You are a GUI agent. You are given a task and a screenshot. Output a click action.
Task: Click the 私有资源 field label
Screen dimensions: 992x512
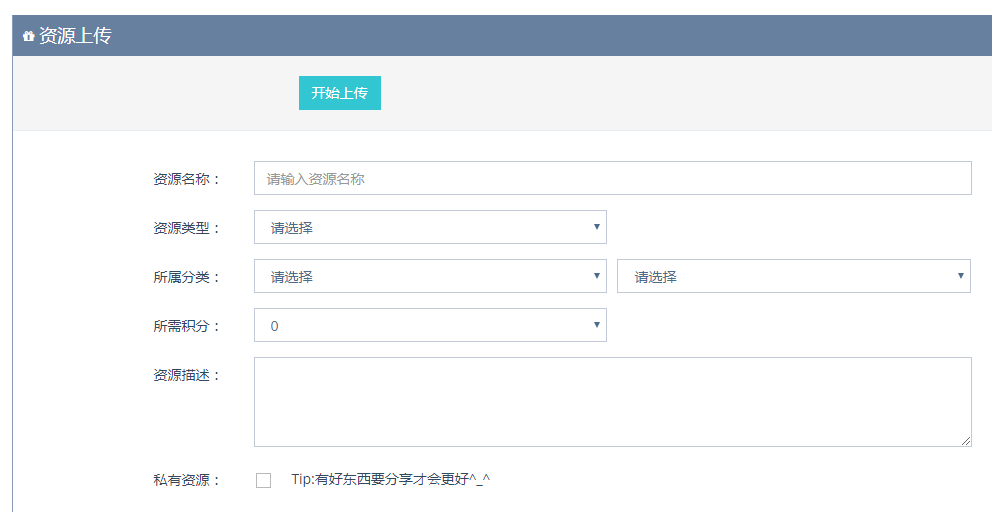pos(186,480)
